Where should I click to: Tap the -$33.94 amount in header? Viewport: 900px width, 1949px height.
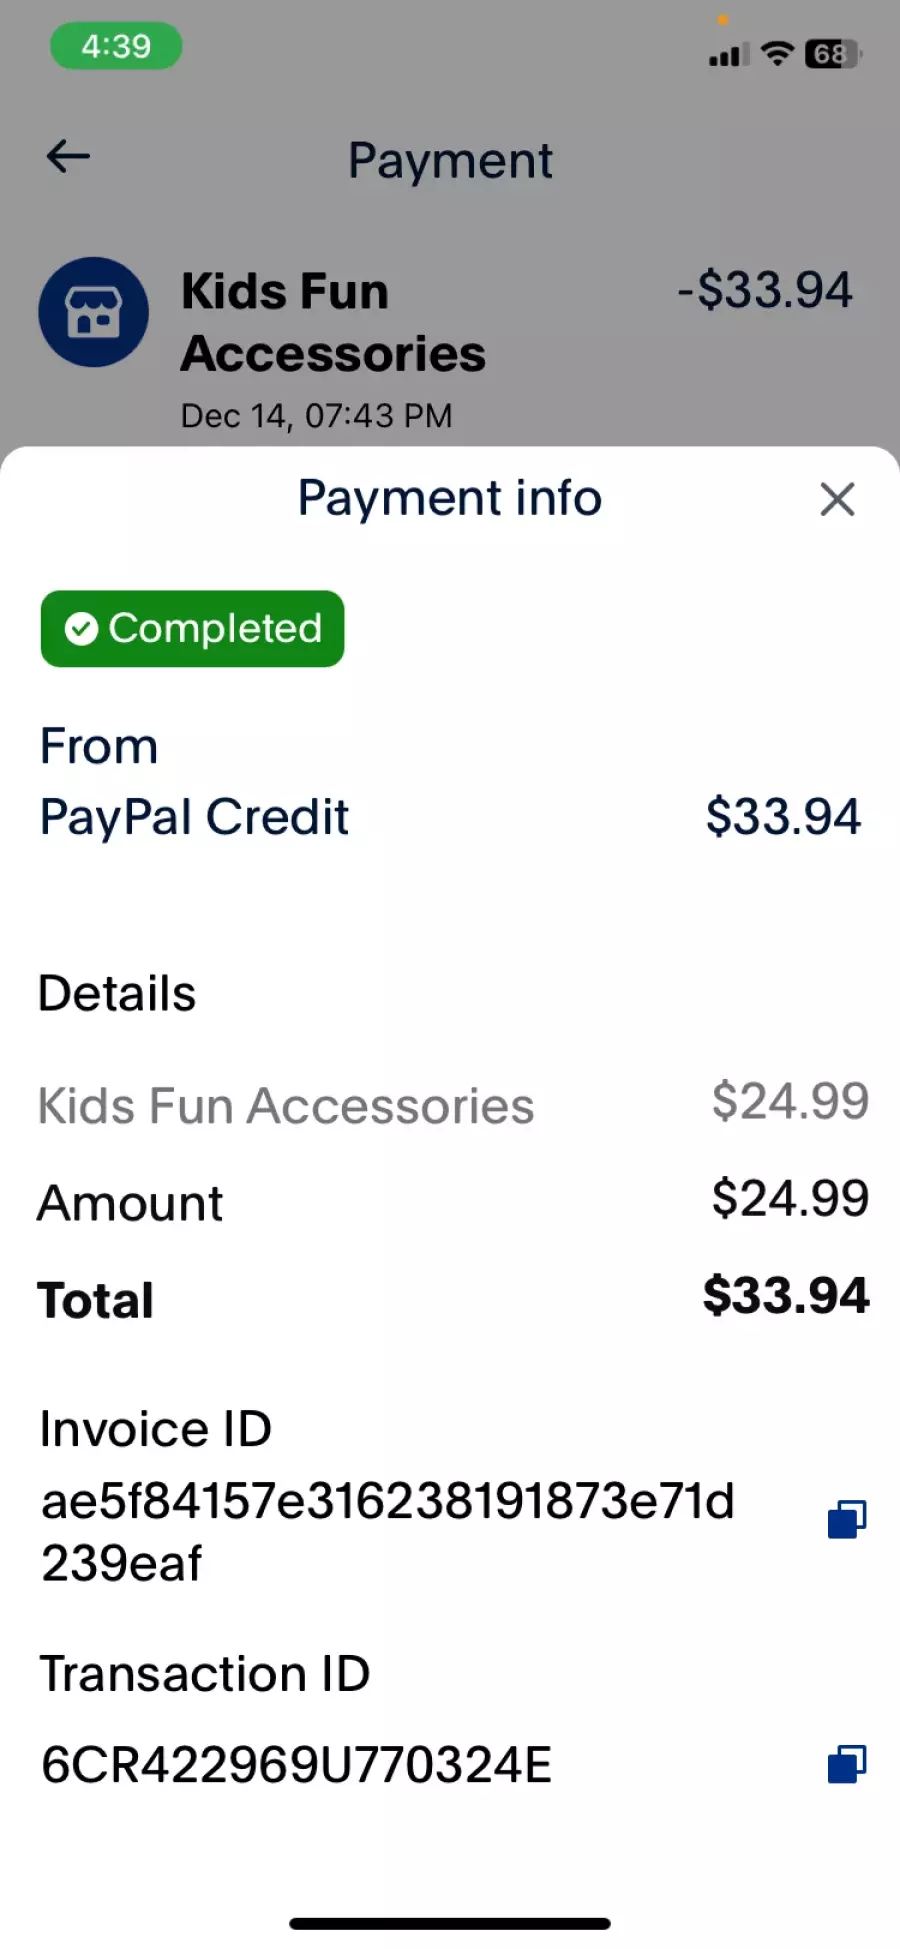point(765,290)
